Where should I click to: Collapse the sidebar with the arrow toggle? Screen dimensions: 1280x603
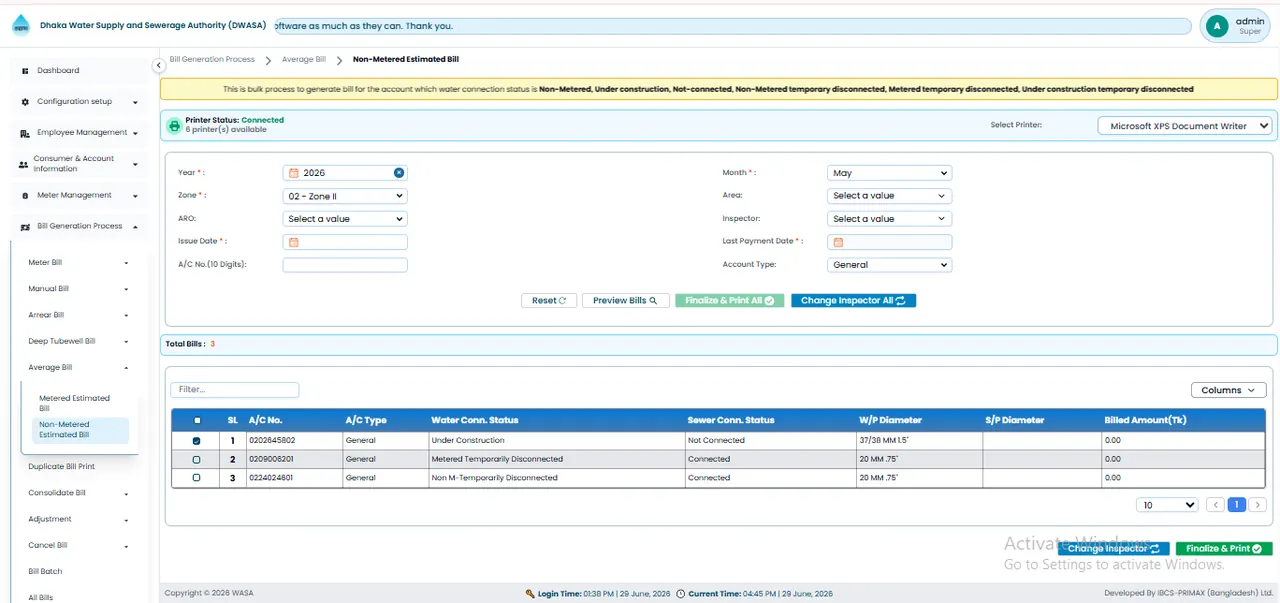pyautogui.click(x=158, y=65)
